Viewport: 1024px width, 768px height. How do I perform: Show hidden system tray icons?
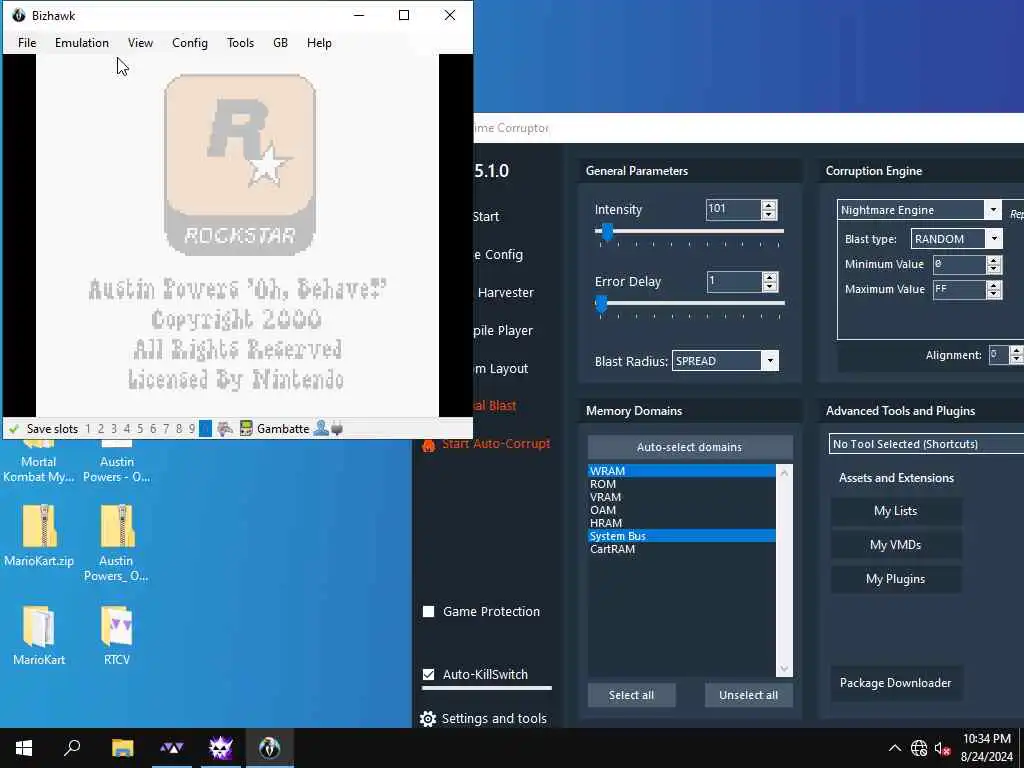point(895,748)
